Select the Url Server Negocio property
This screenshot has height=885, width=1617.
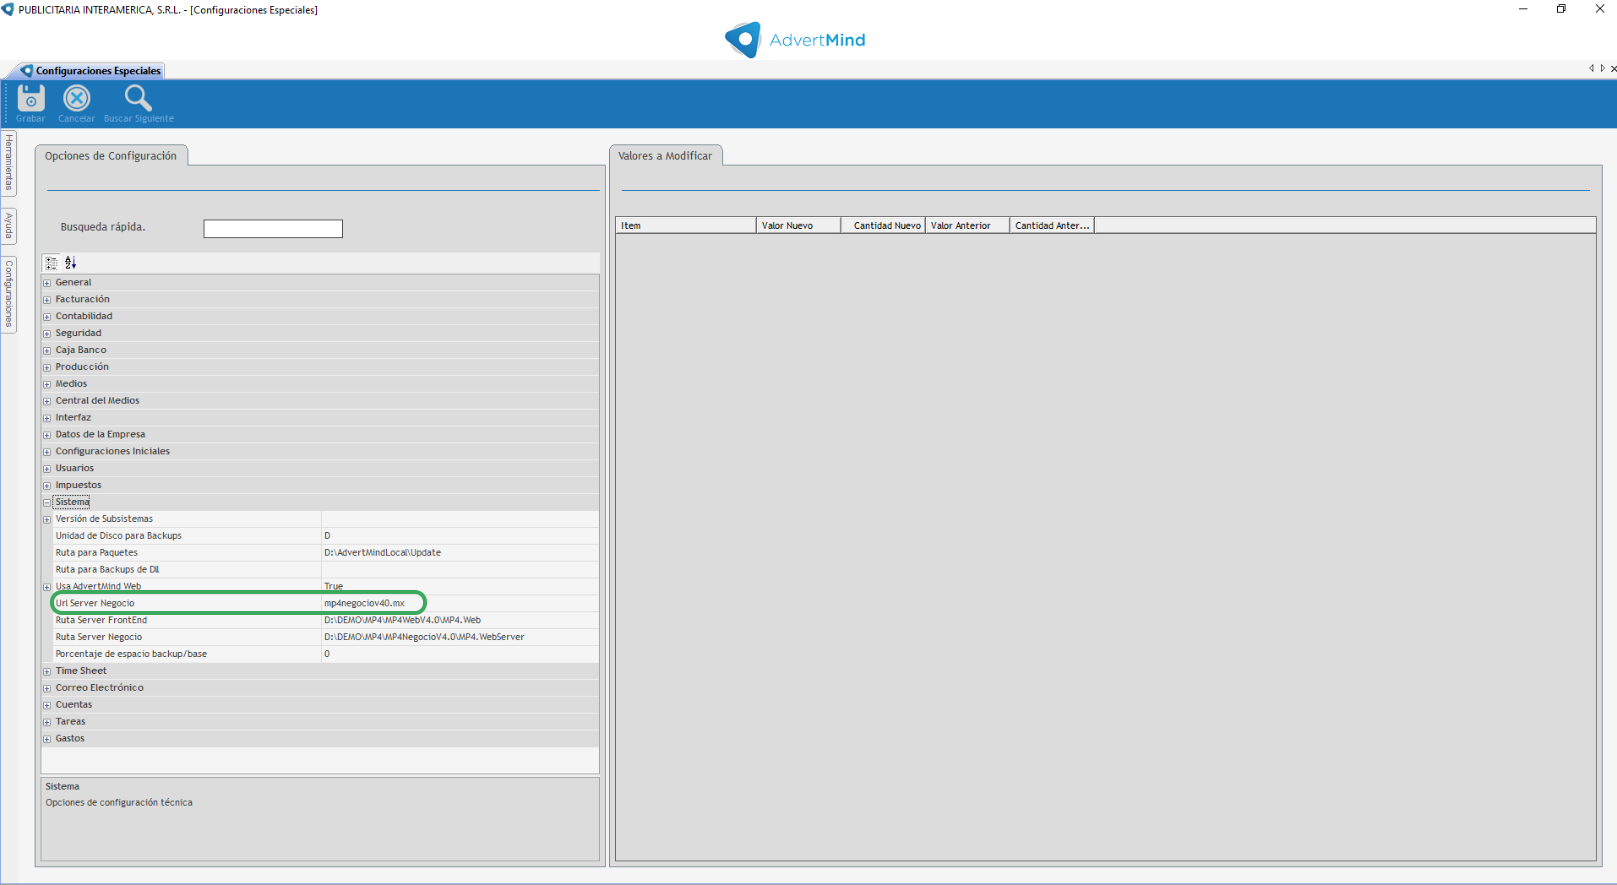(187, 604)
